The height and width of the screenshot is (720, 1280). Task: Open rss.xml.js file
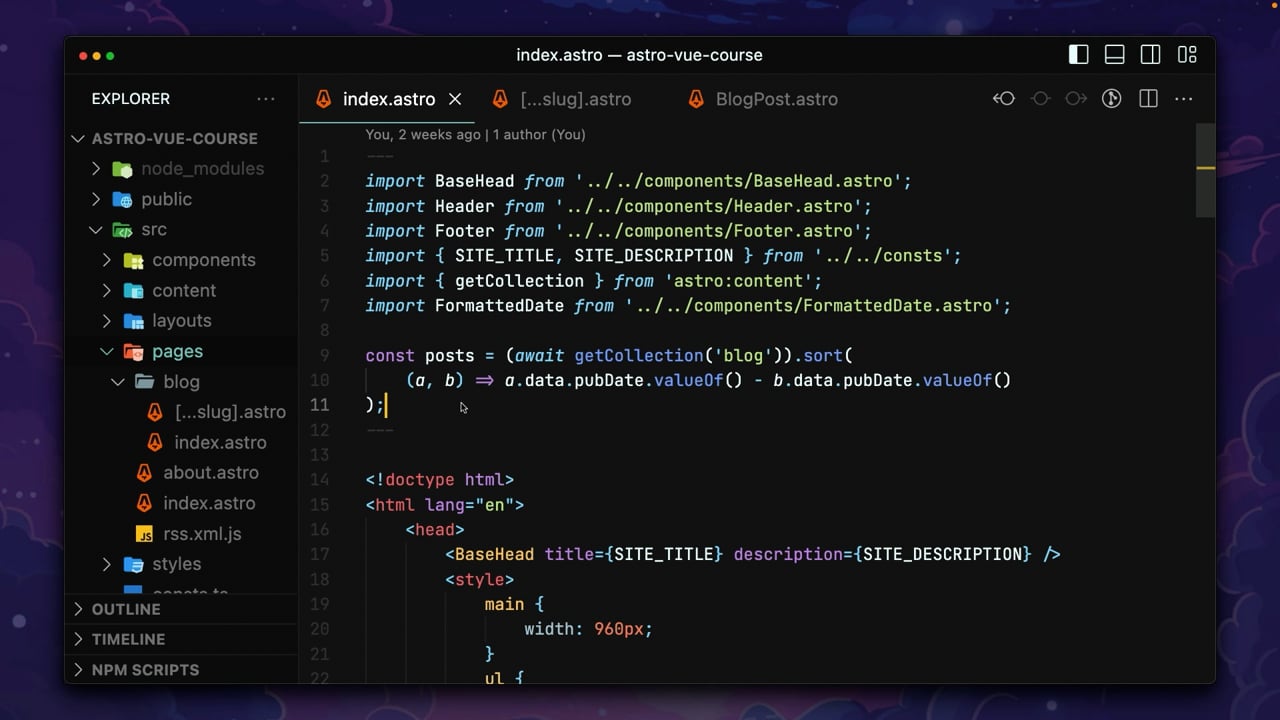(202, 534)
